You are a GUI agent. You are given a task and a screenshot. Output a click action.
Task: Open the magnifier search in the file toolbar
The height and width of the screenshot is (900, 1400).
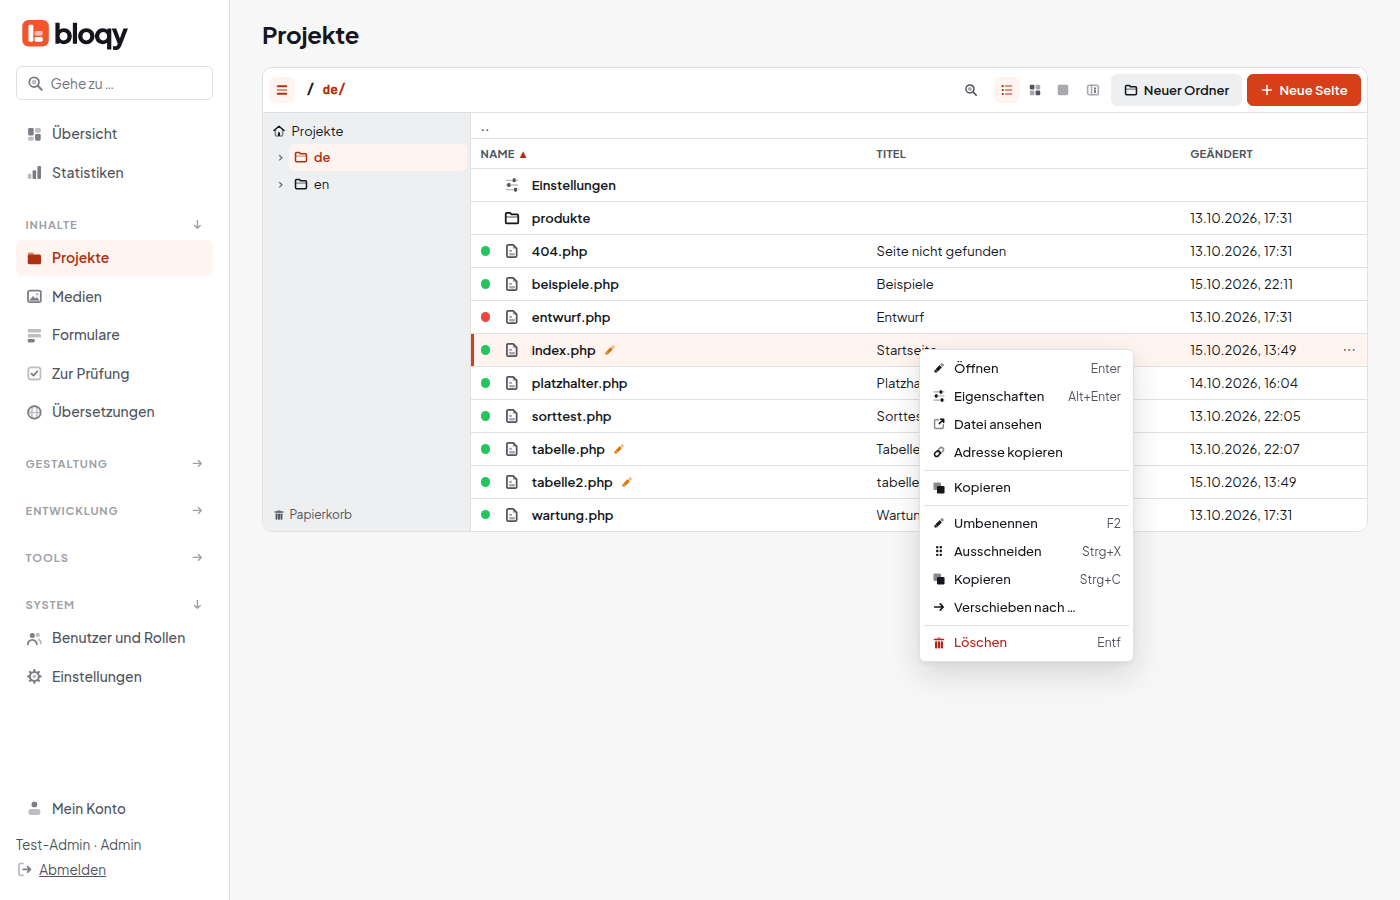[971, 90]
